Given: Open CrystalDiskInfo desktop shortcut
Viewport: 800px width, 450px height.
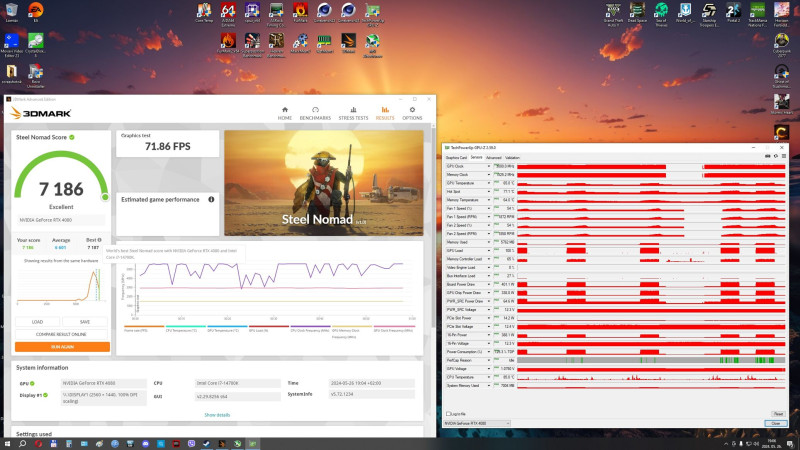Looking at the screenshot, I should click(35, 45).
